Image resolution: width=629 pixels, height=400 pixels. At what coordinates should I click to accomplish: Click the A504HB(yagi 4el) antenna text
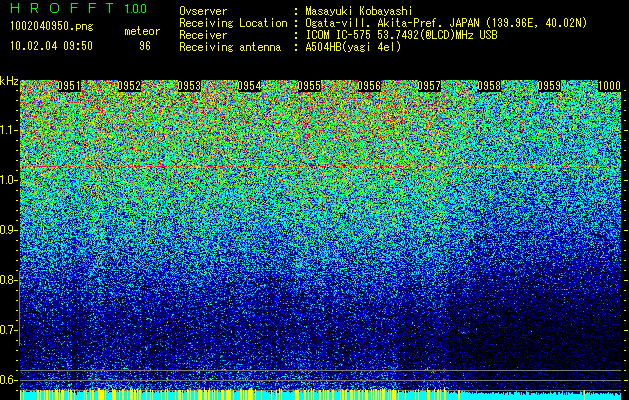tap(353, 47)
